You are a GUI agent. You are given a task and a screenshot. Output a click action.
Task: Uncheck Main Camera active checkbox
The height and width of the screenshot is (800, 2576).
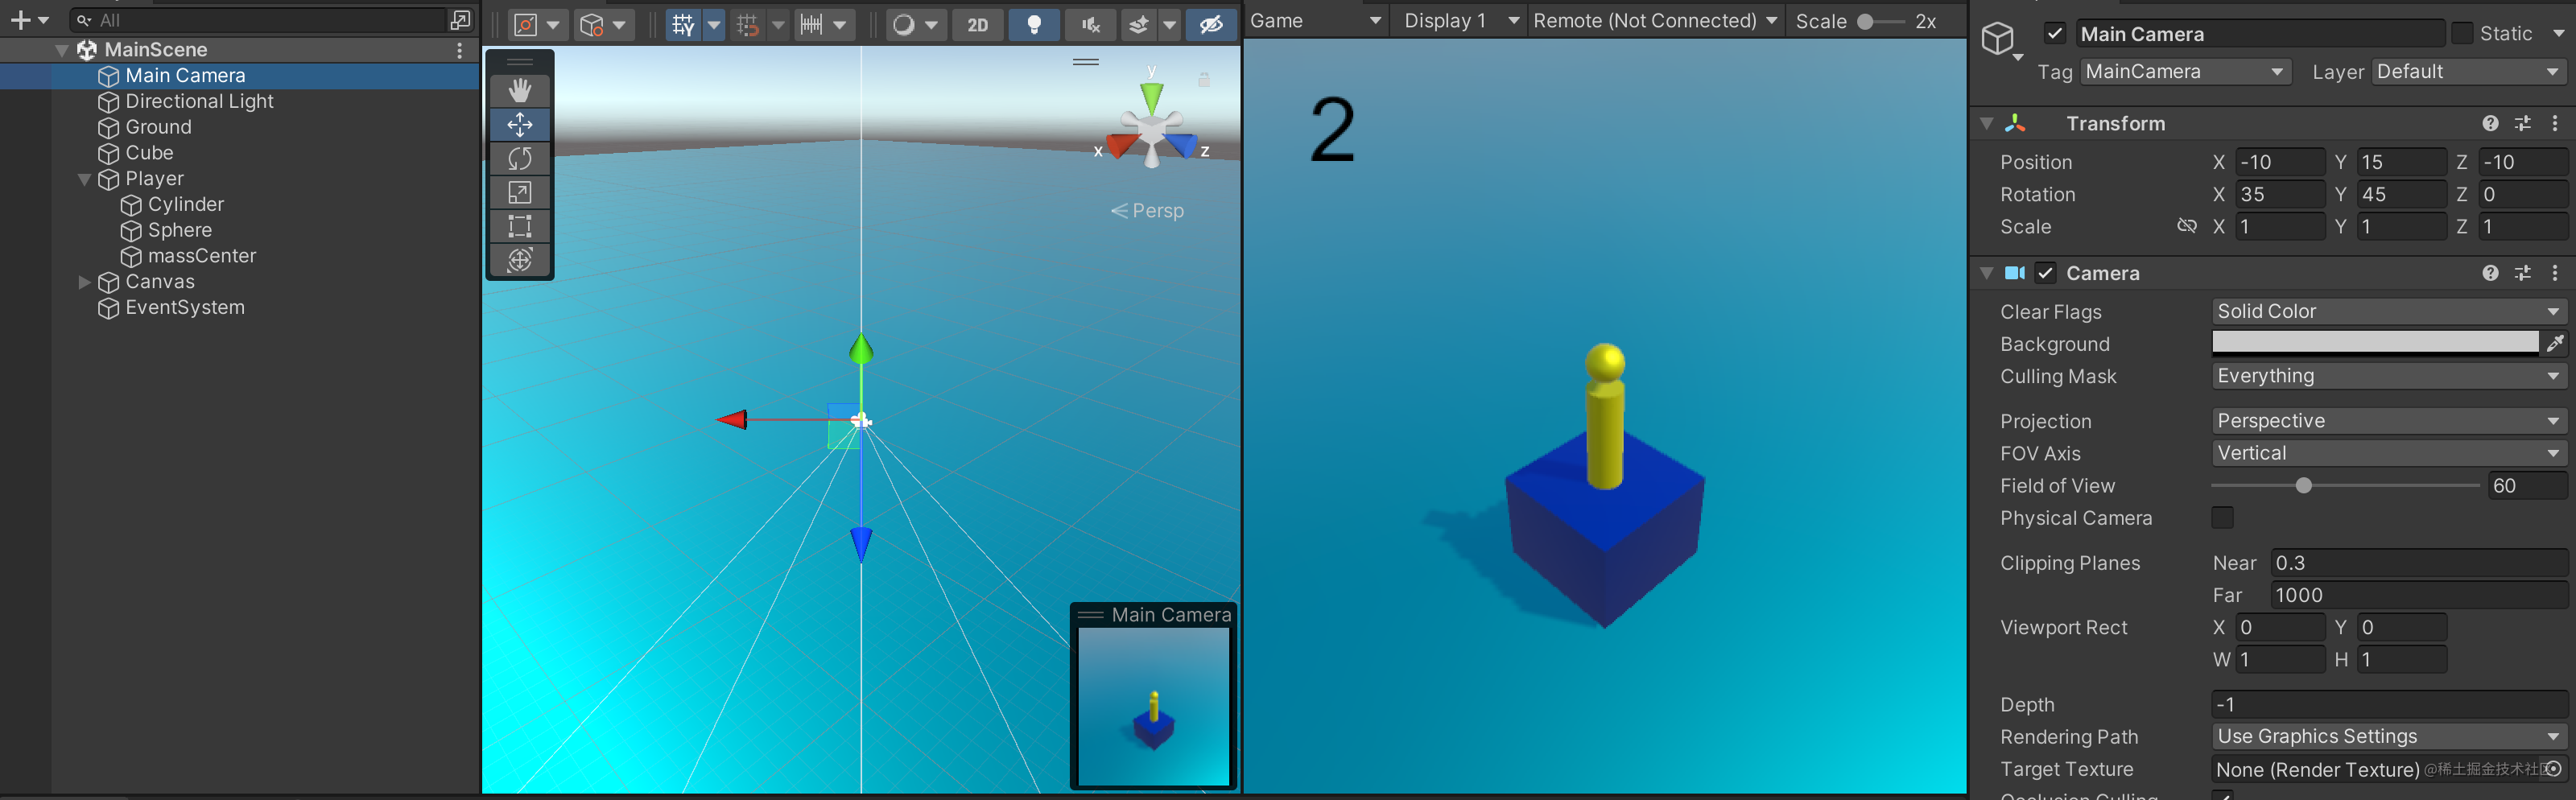click(x=2054, y=33)
